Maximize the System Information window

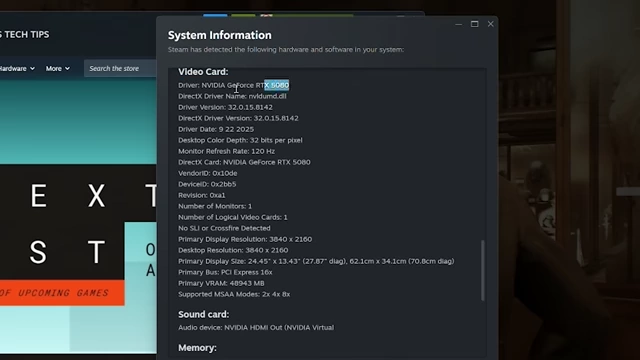474,24
